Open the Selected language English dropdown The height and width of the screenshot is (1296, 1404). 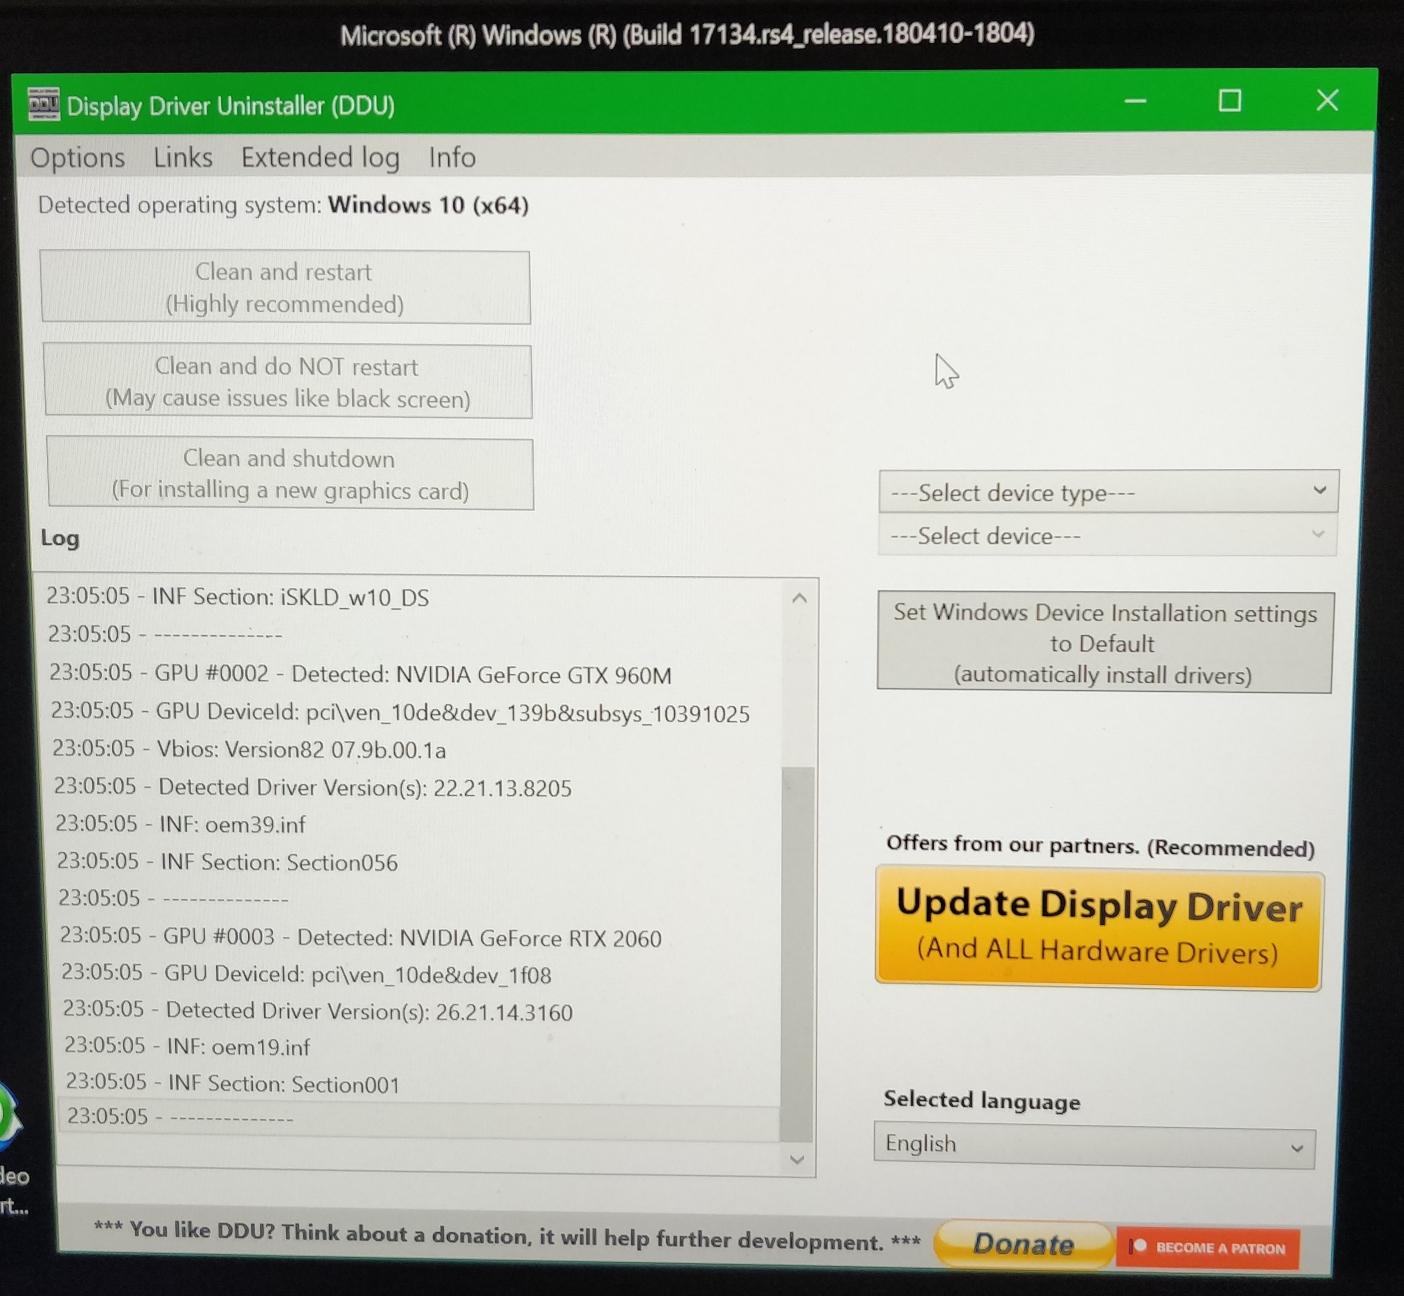pyautogui.click(x=1094, y=1145)
